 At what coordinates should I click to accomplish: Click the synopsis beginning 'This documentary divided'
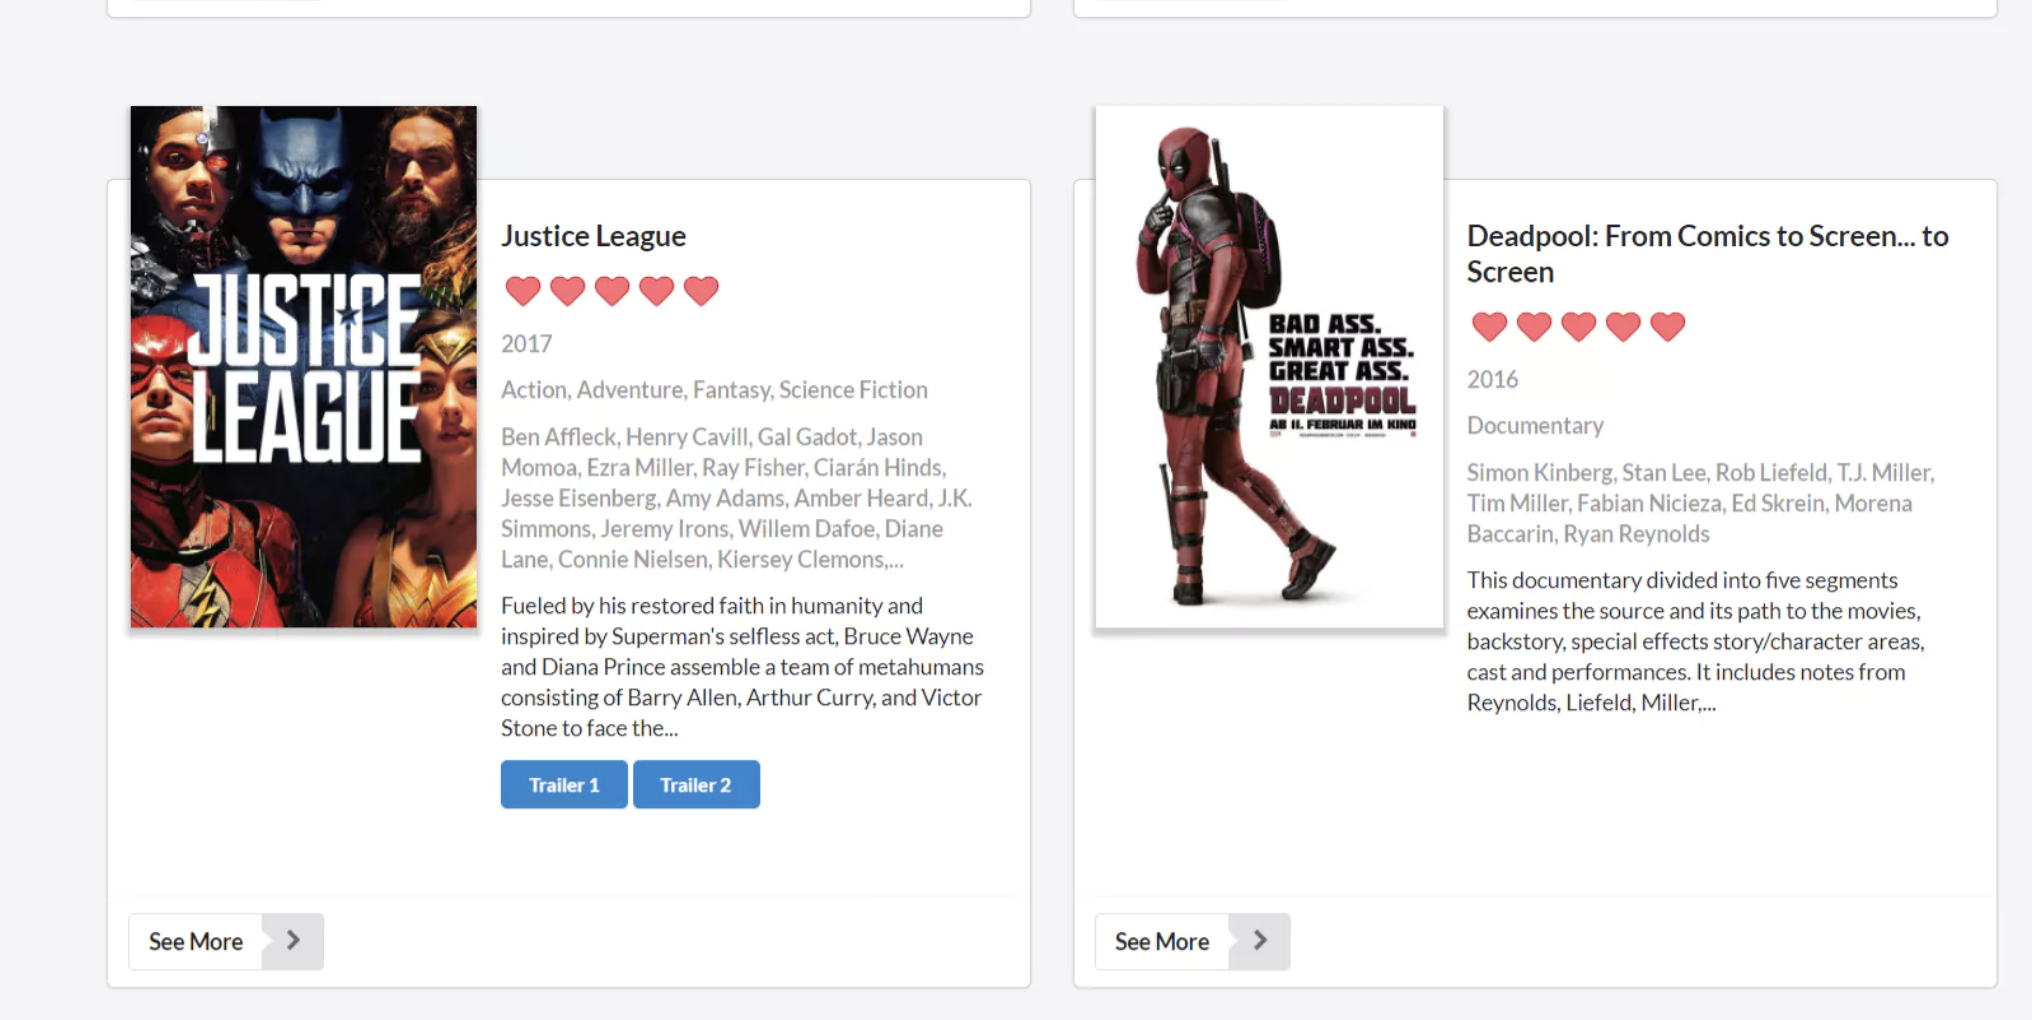[1696, 642]
